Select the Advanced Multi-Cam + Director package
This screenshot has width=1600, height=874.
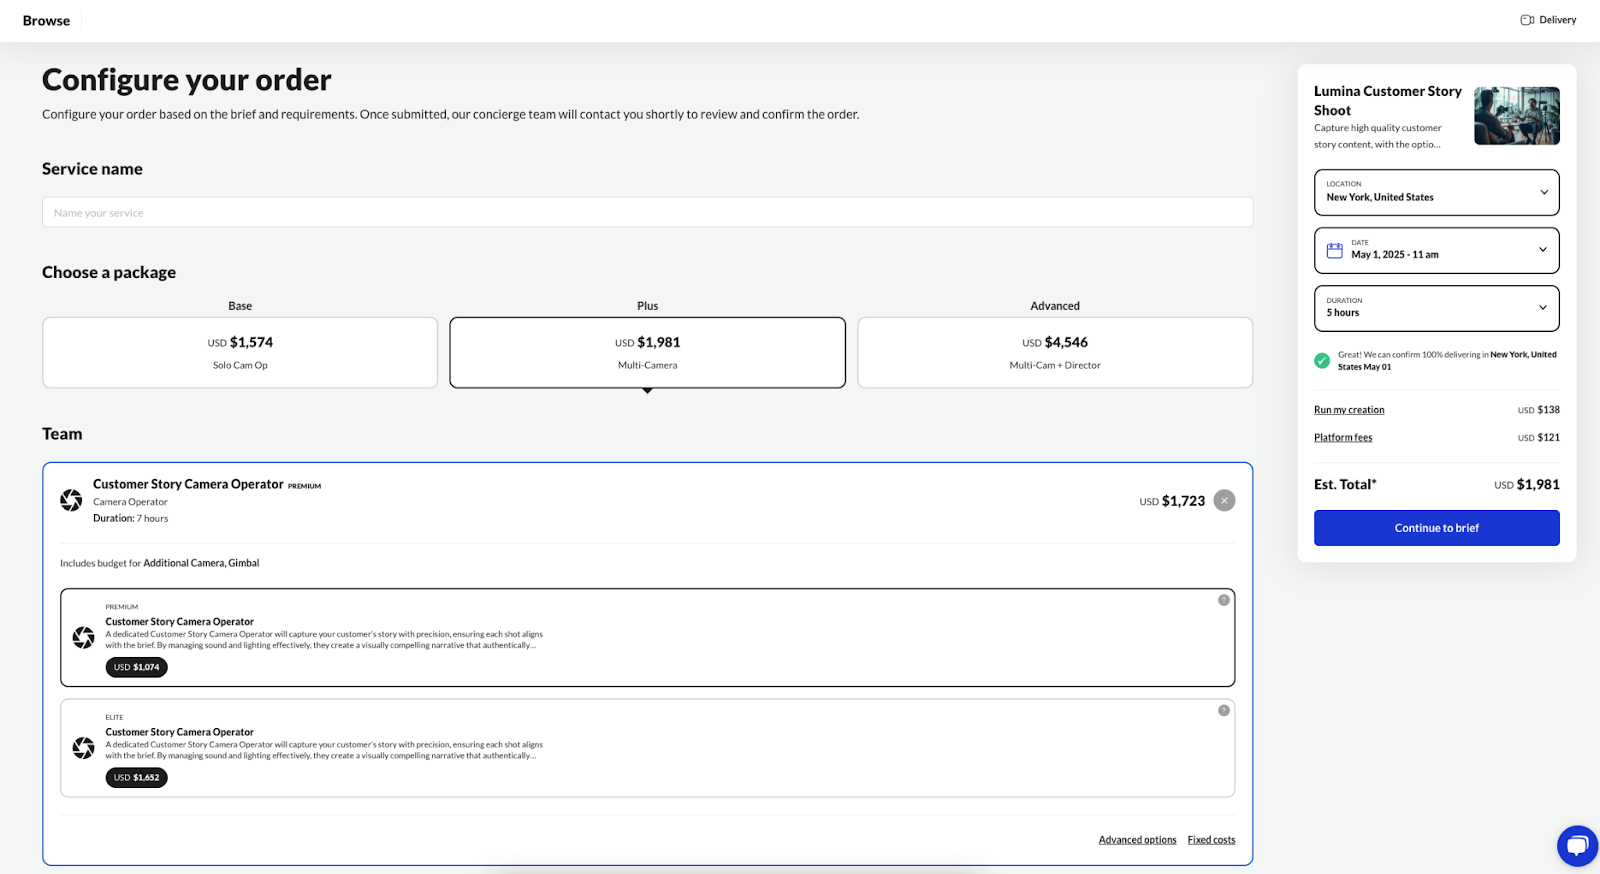point(1055,352)
